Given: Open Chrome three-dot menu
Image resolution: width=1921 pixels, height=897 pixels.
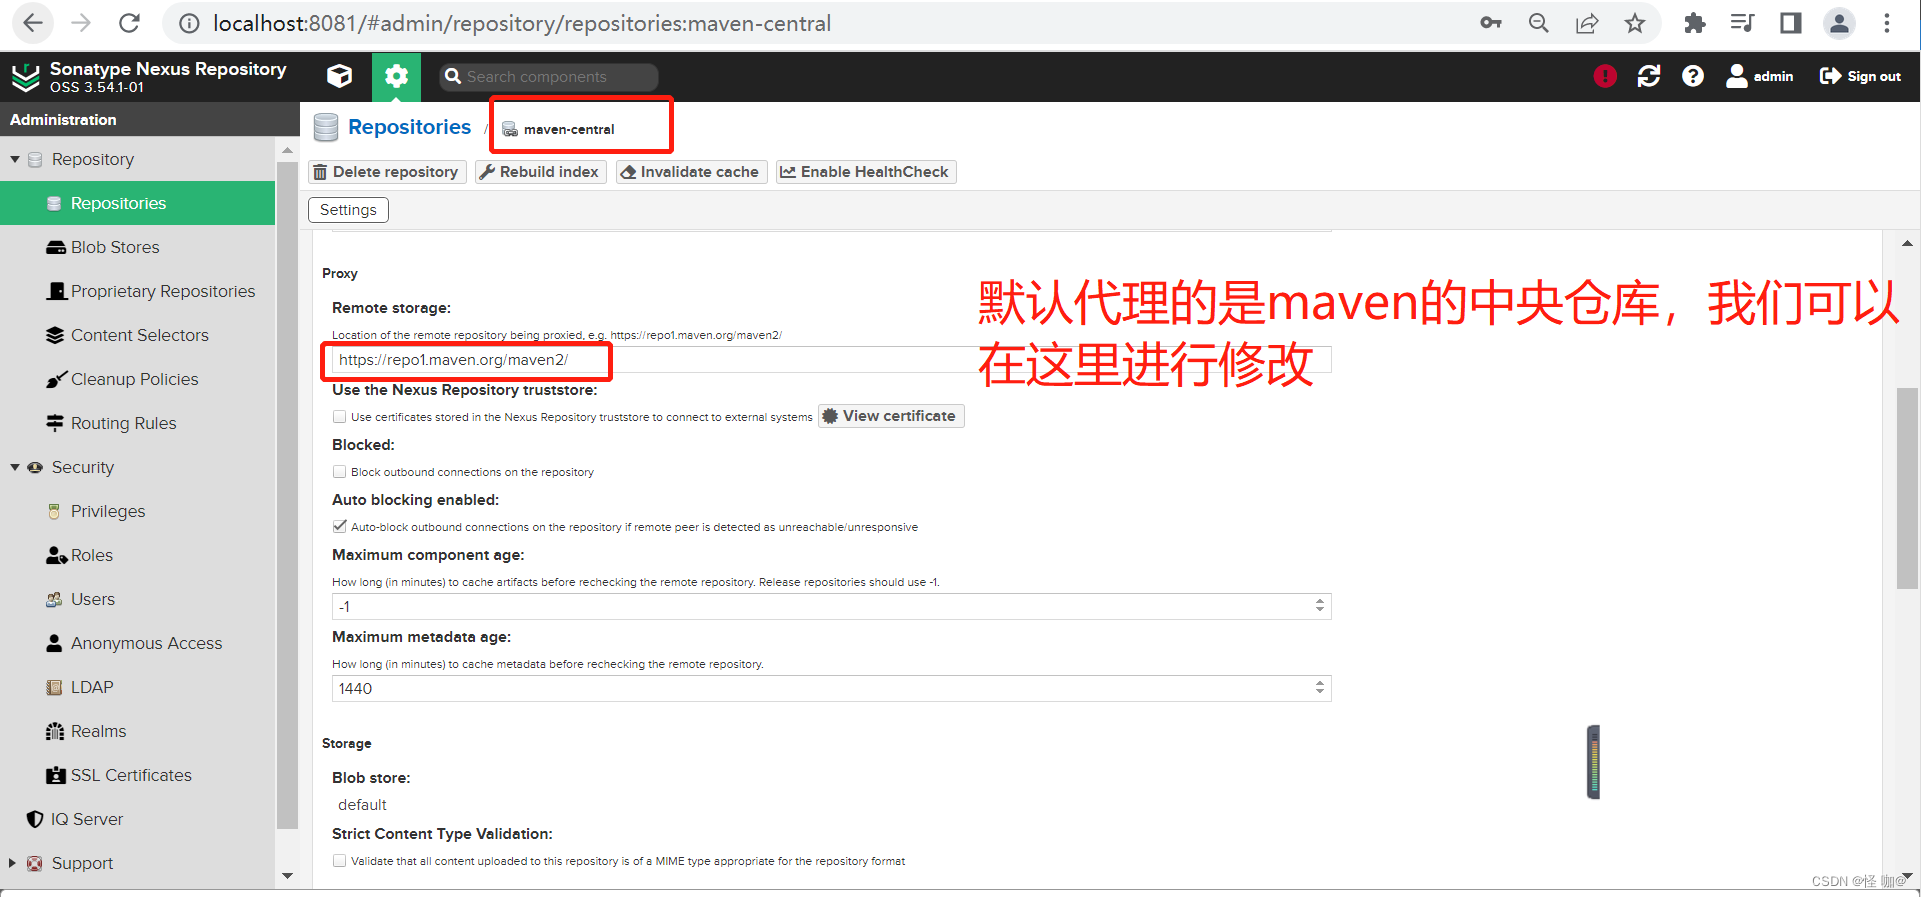Looking at the screenshot, I should (1887, 23).
